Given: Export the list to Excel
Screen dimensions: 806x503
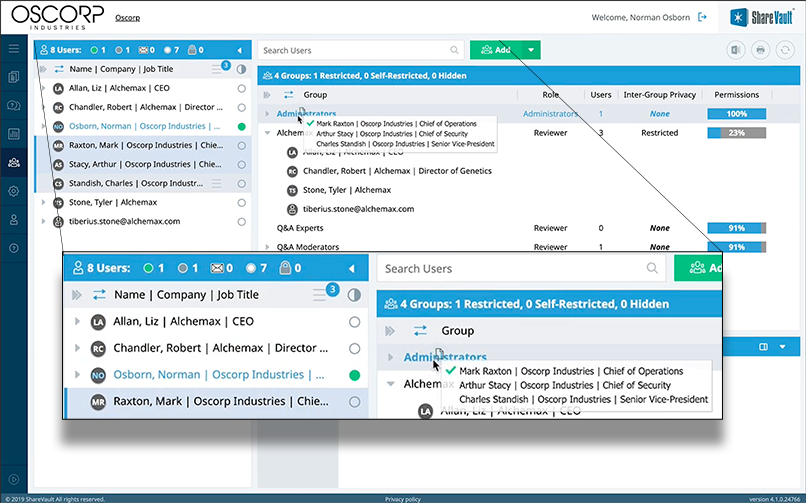Looking at the screenshot, I should tap(736, 50).
